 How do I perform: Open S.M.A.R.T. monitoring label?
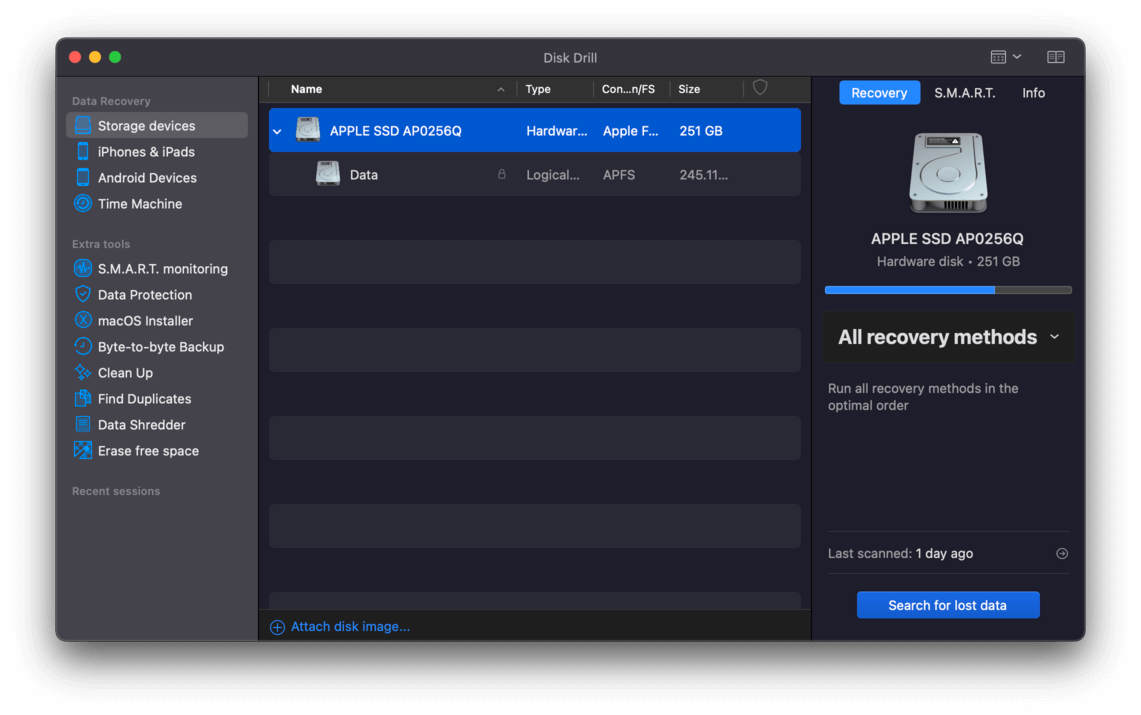(163, 268)
